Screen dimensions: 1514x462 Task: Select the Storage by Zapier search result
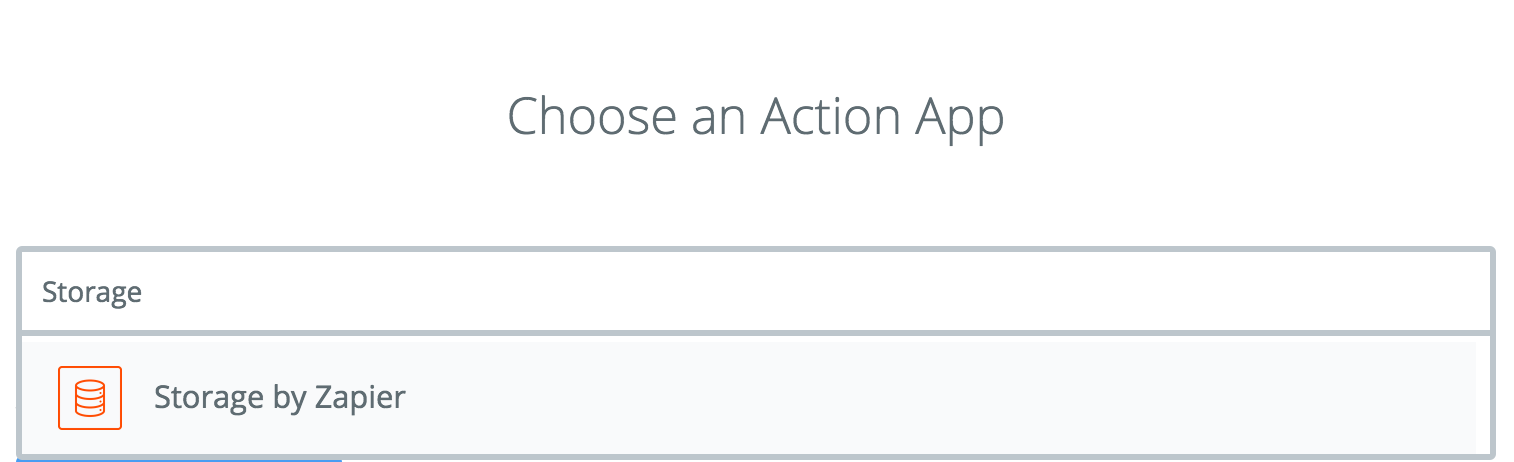pyautogui.click(x=748, y=397)
